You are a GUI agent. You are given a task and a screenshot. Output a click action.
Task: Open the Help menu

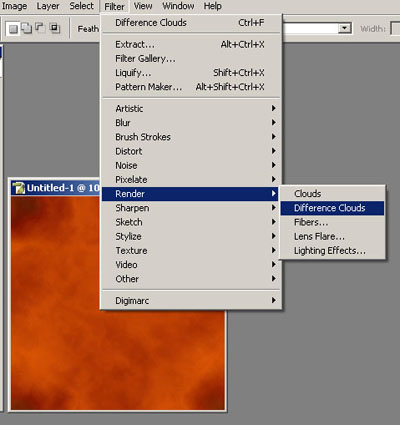(213, 6)
